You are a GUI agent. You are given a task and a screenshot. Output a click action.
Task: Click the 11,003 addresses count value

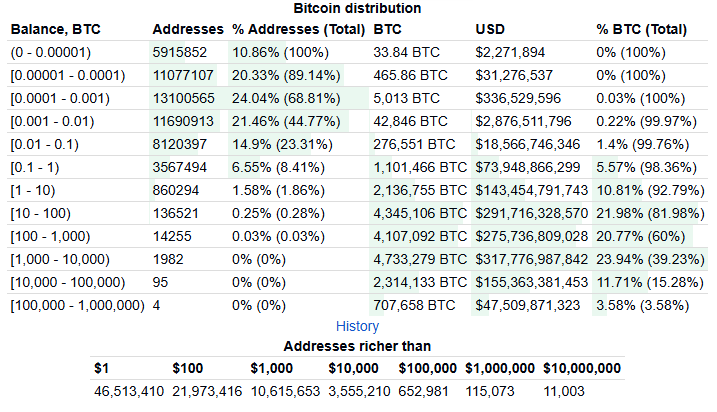click(x=563, y=391)
